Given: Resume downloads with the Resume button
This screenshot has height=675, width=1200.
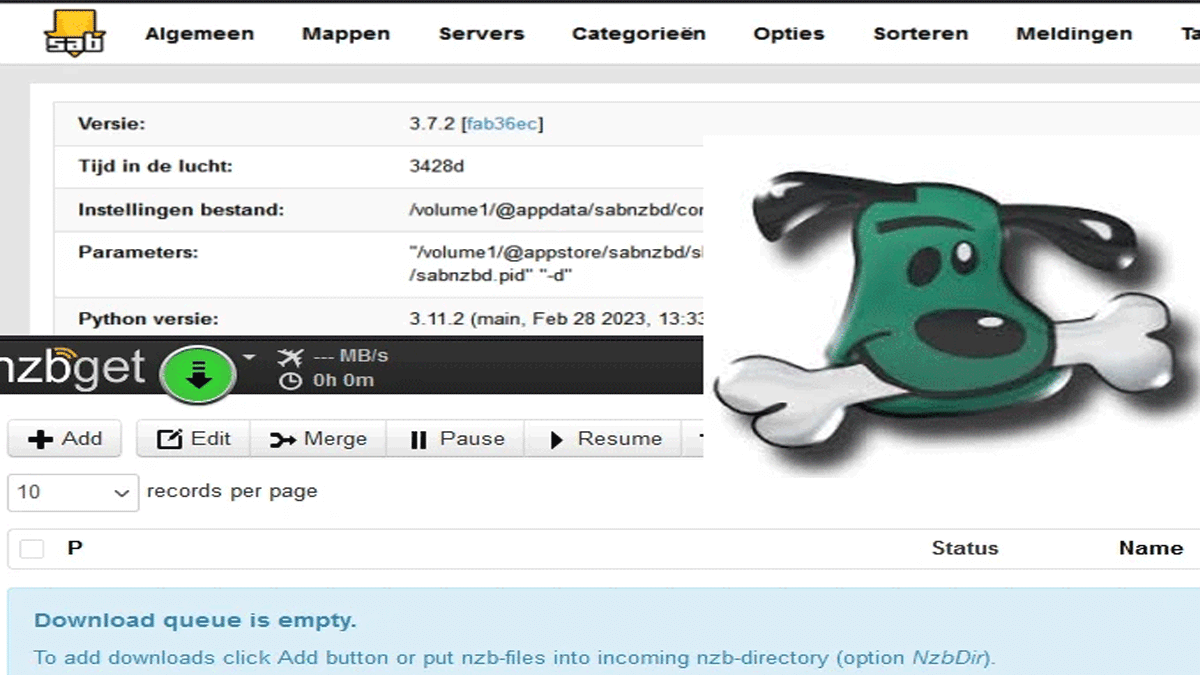Looking at the screenshot, I should pyautogui.click(x=605, y=439).
